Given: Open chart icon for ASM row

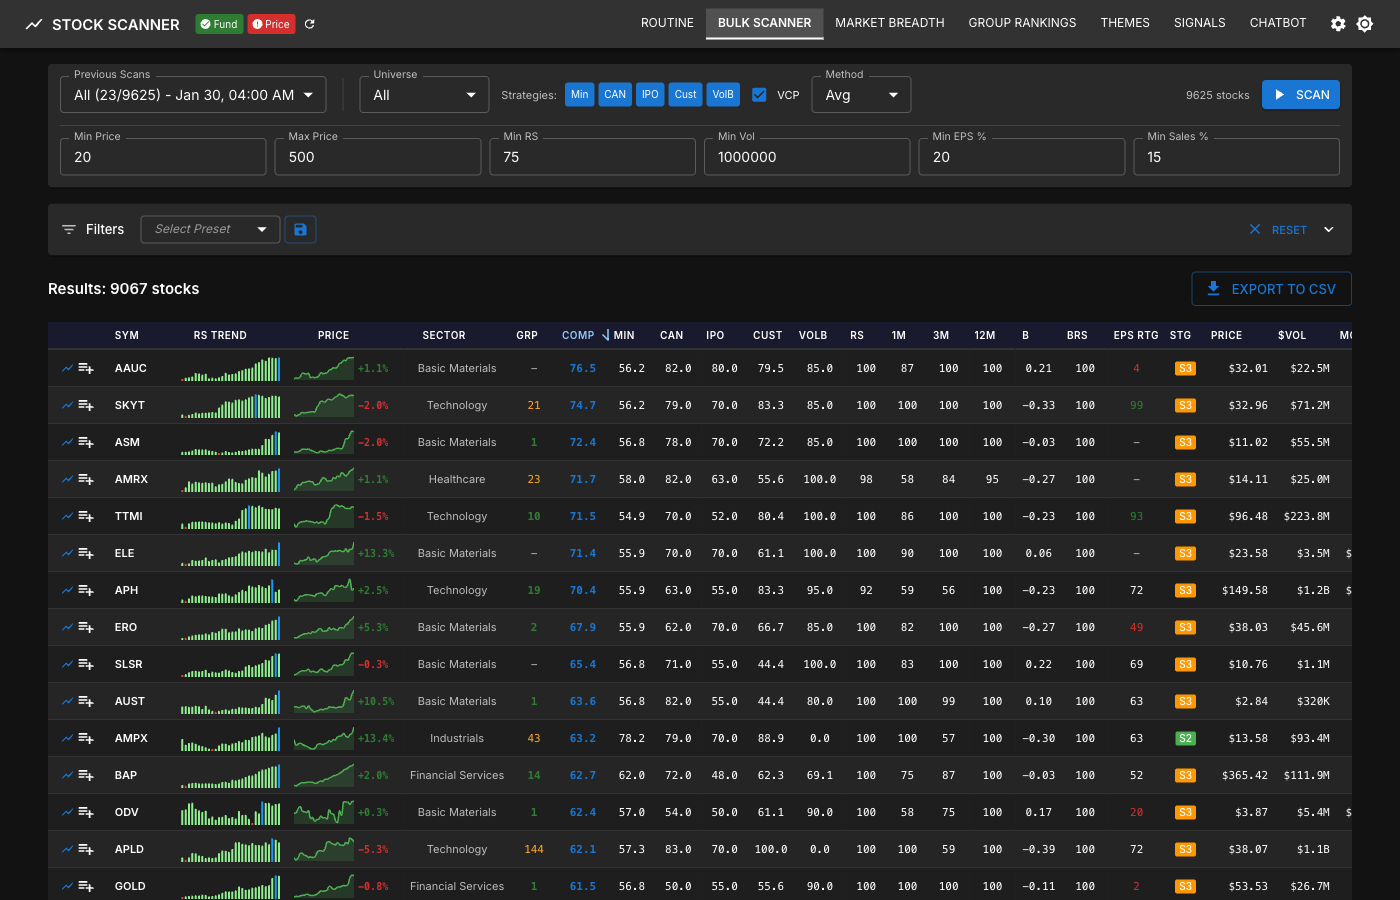Looking at the screenshot, I should tap(67, 442).
